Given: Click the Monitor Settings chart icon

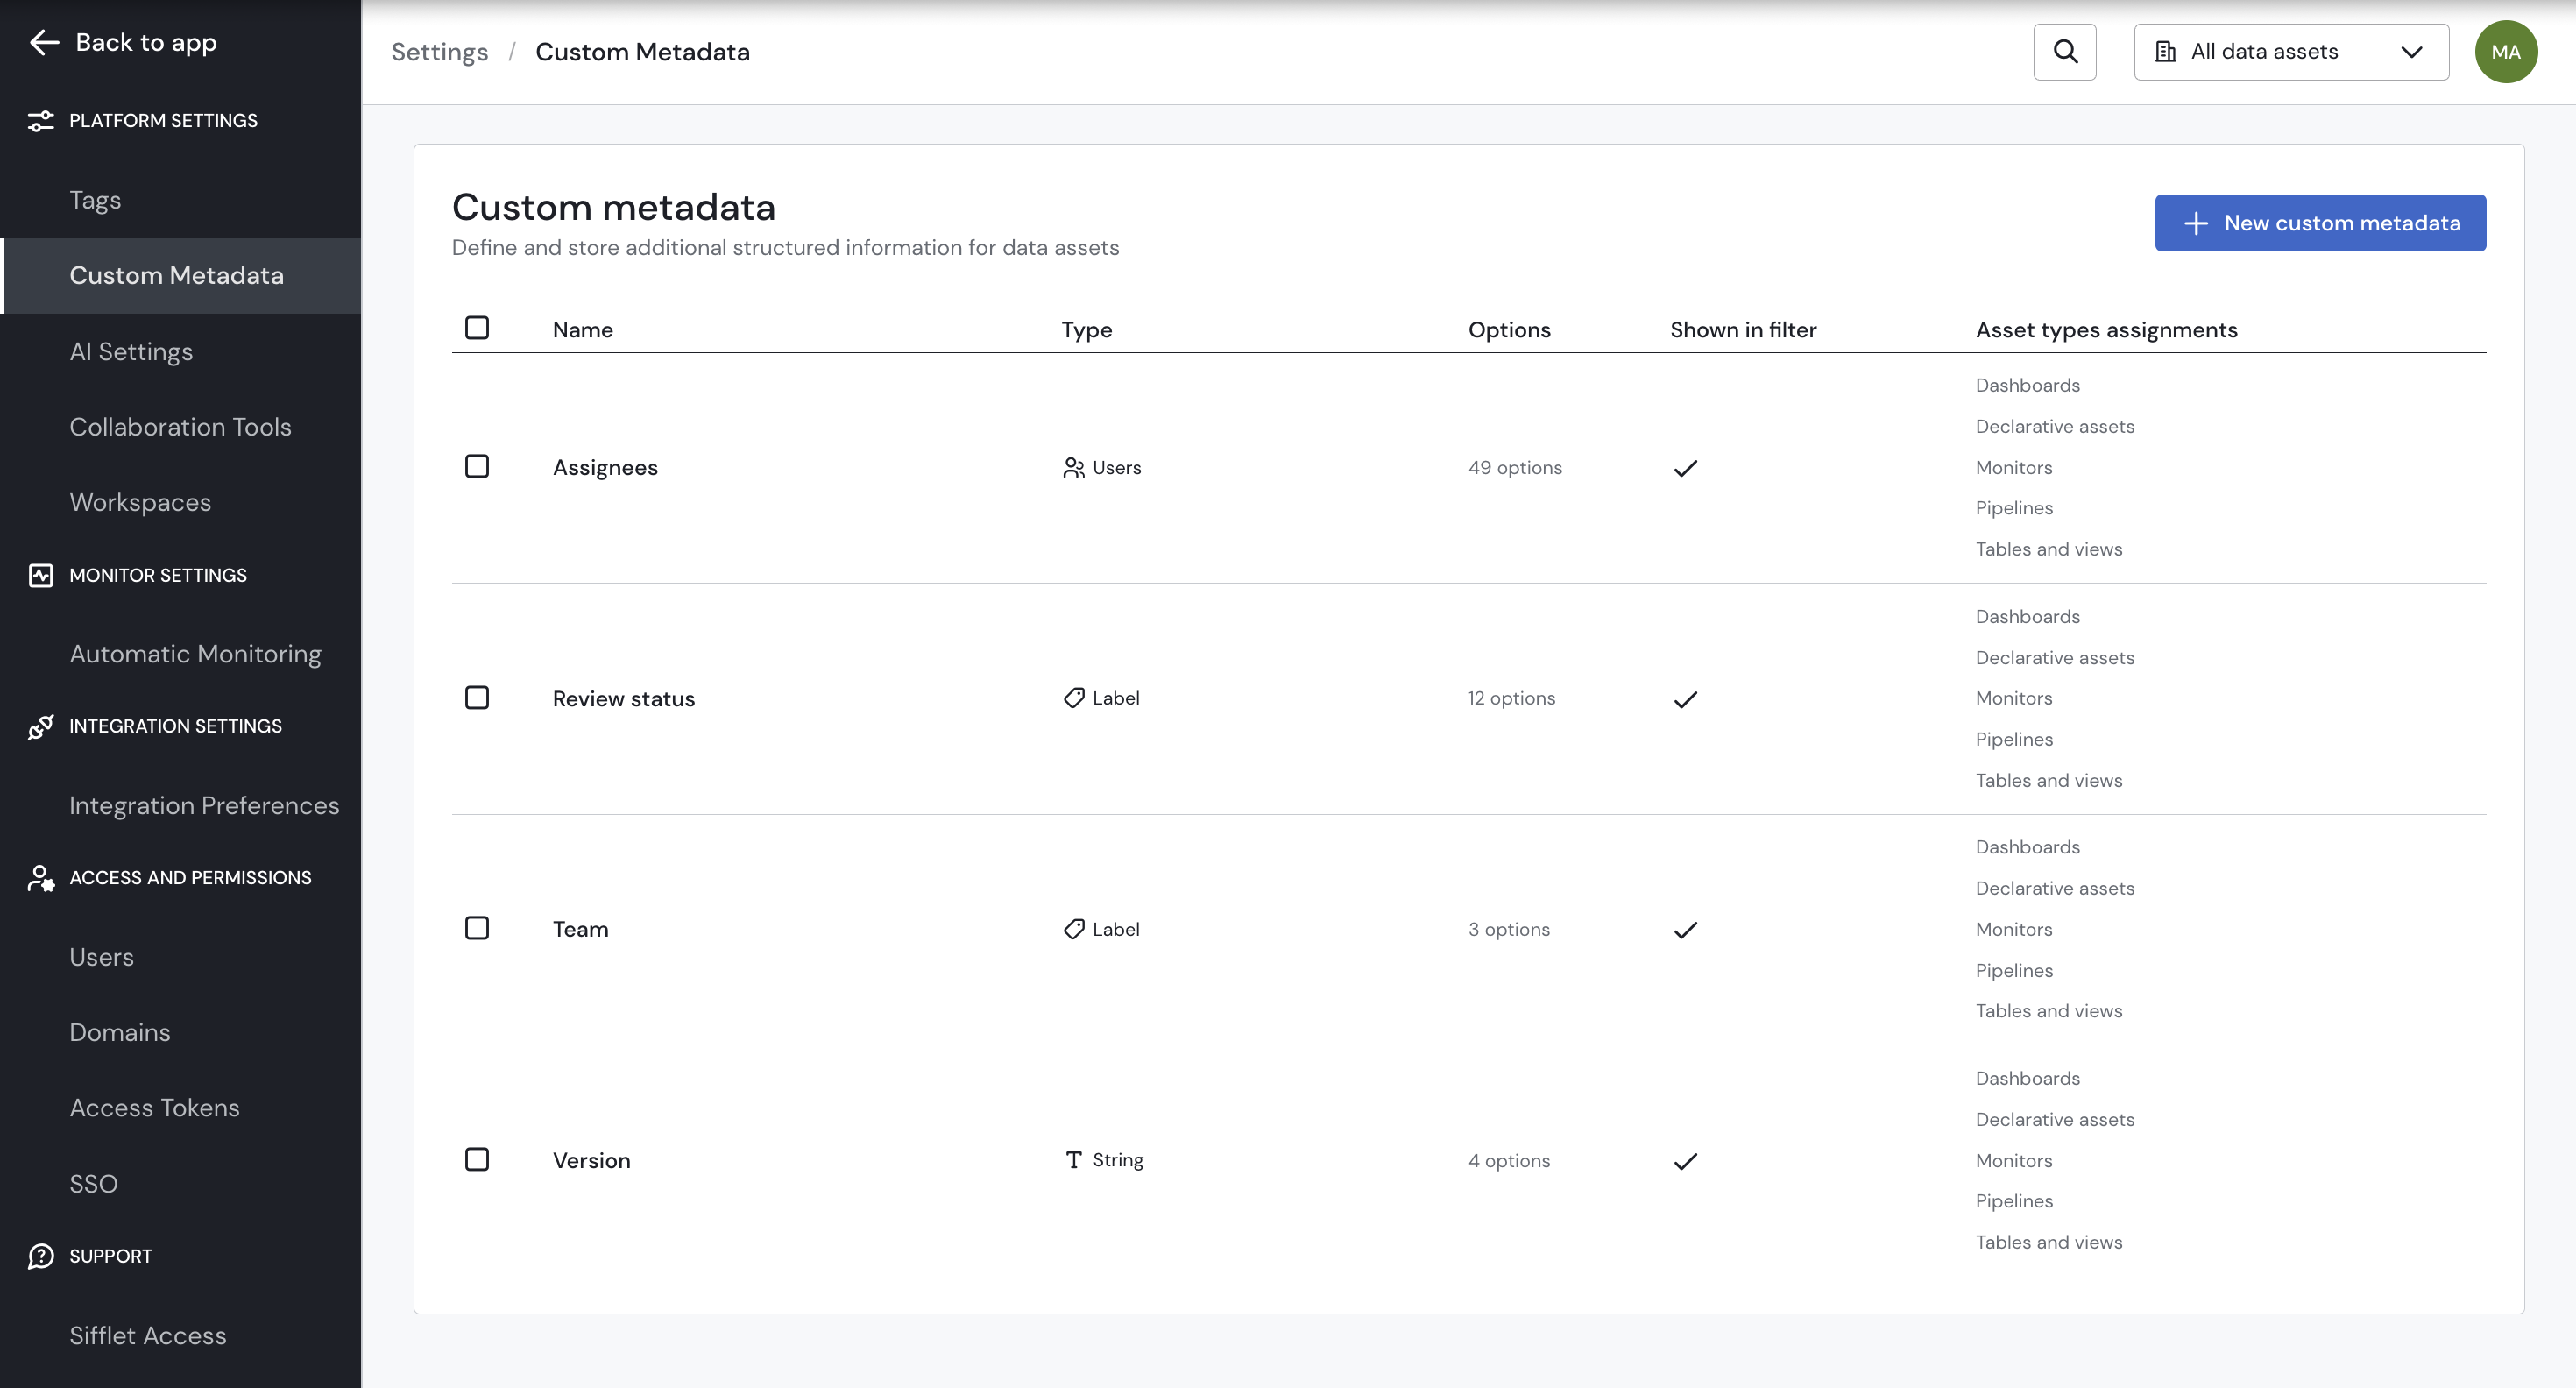Looking at the screenshot, I should tap(40, 575).
